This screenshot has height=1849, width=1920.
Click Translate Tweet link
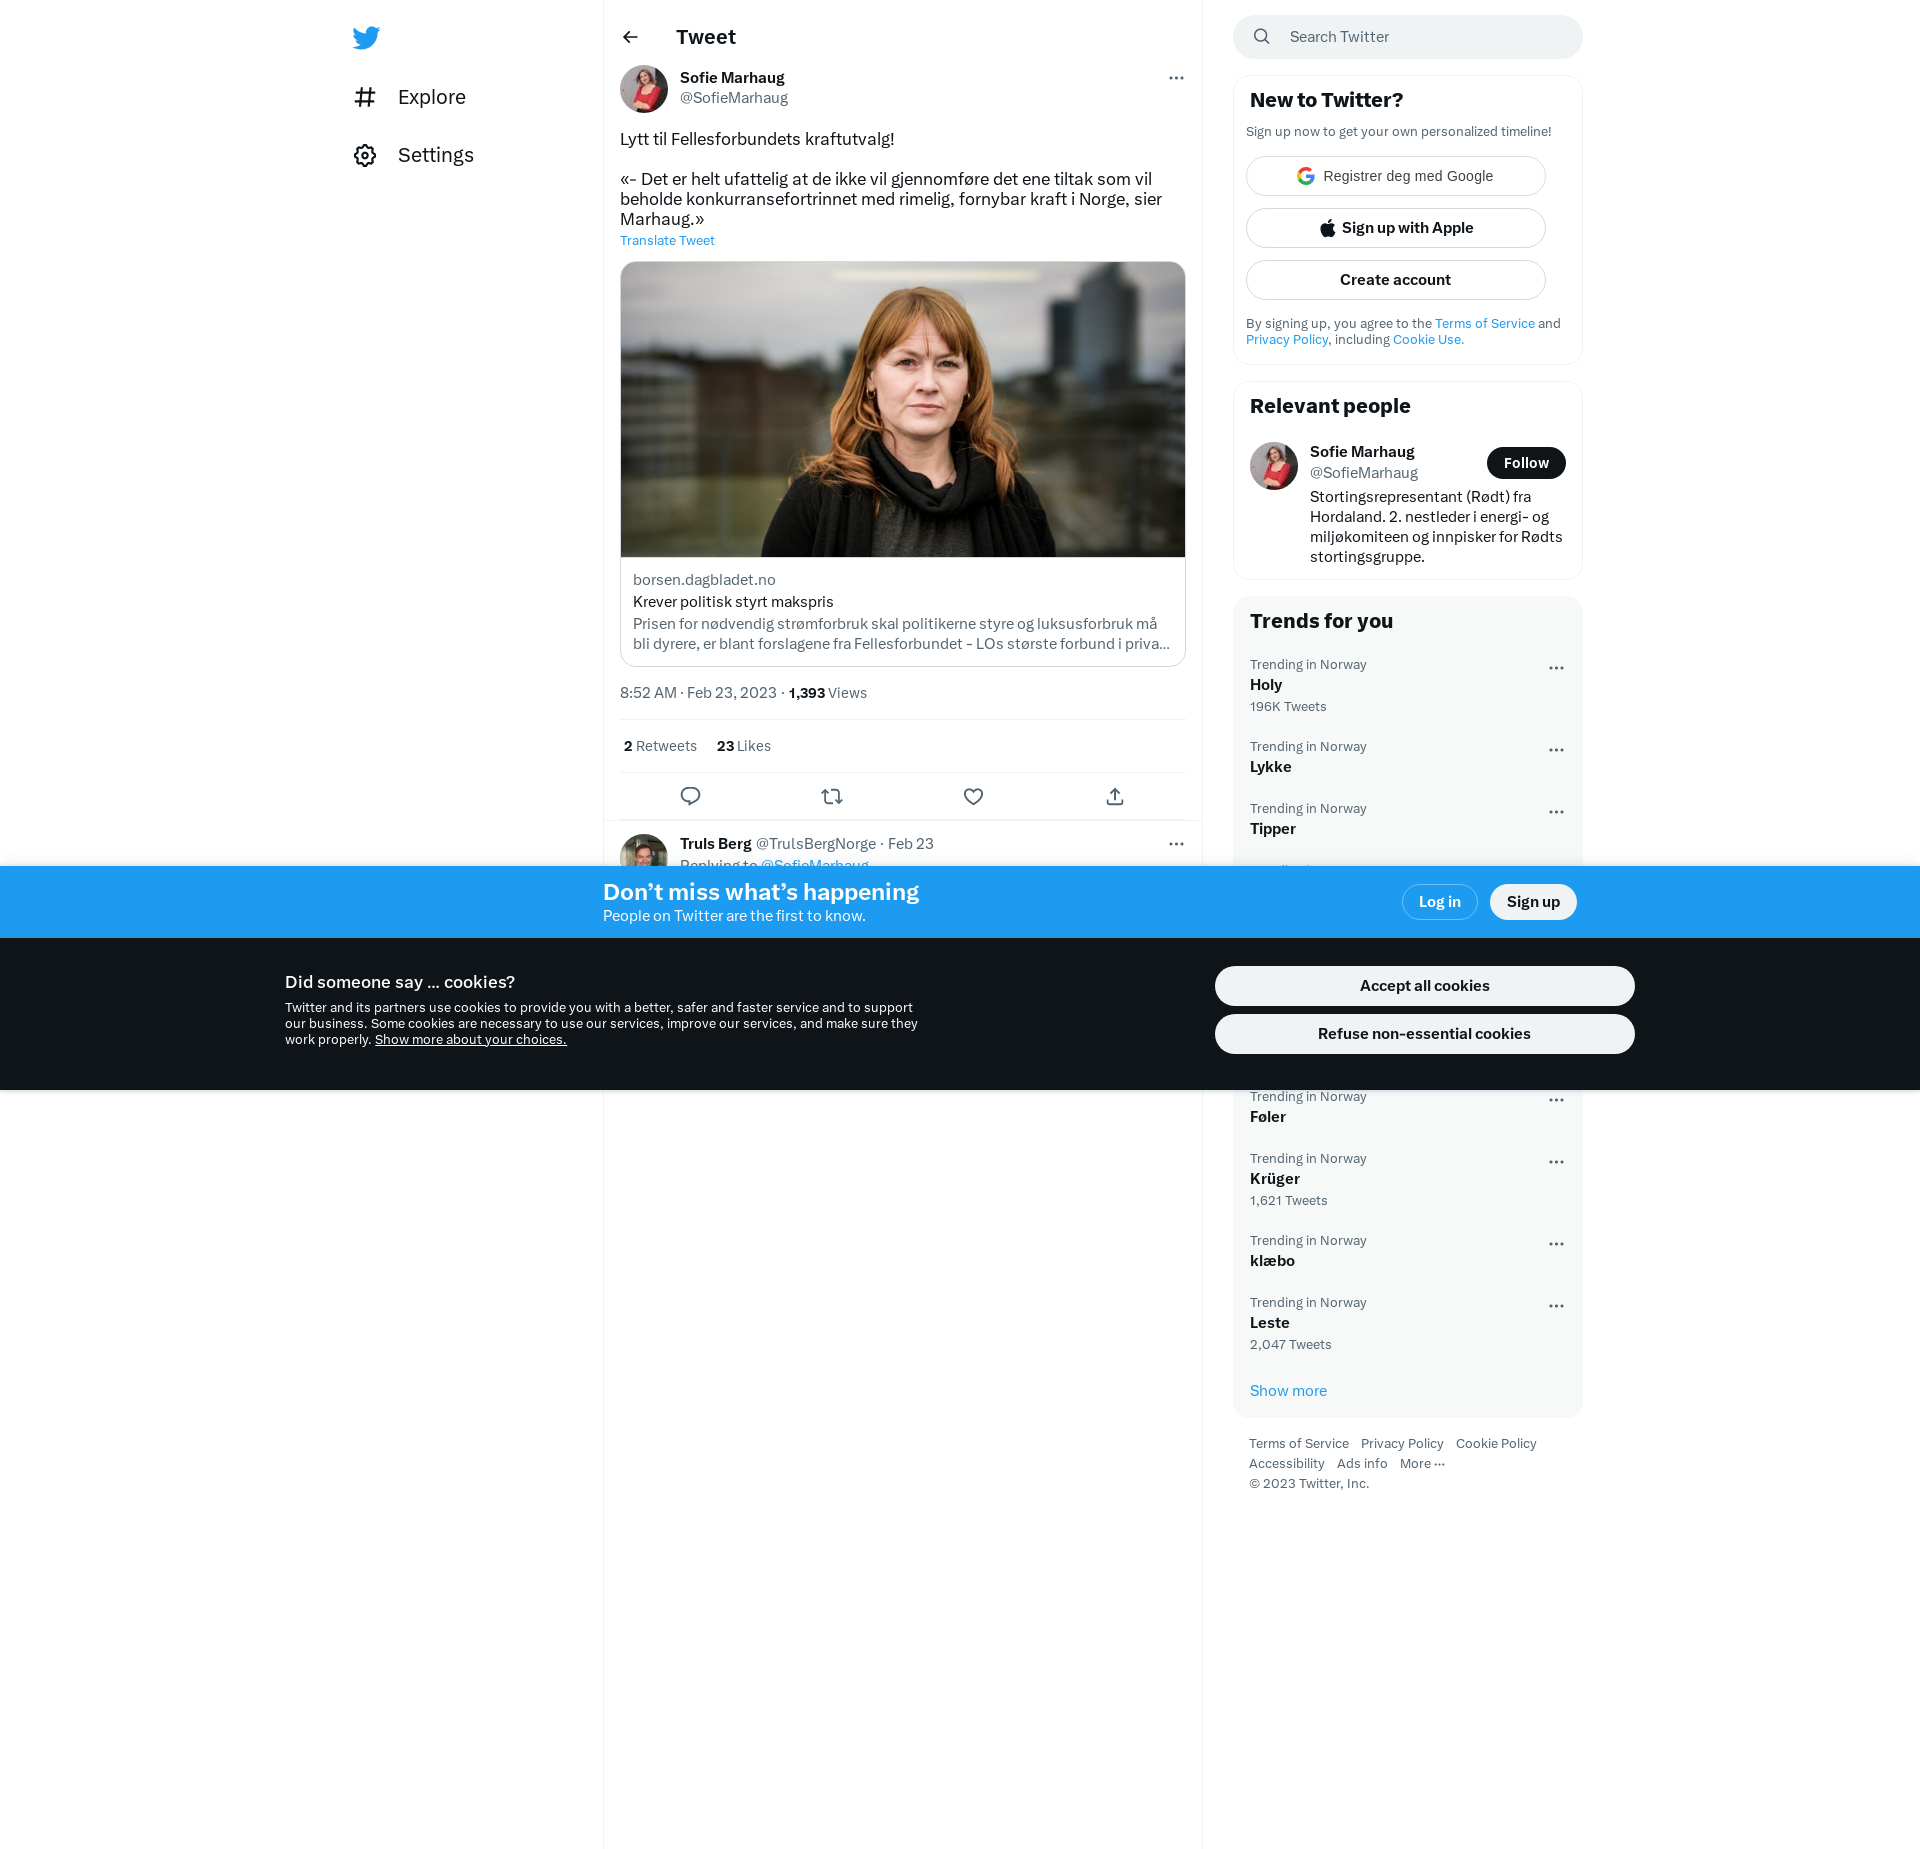pos(667,241)
